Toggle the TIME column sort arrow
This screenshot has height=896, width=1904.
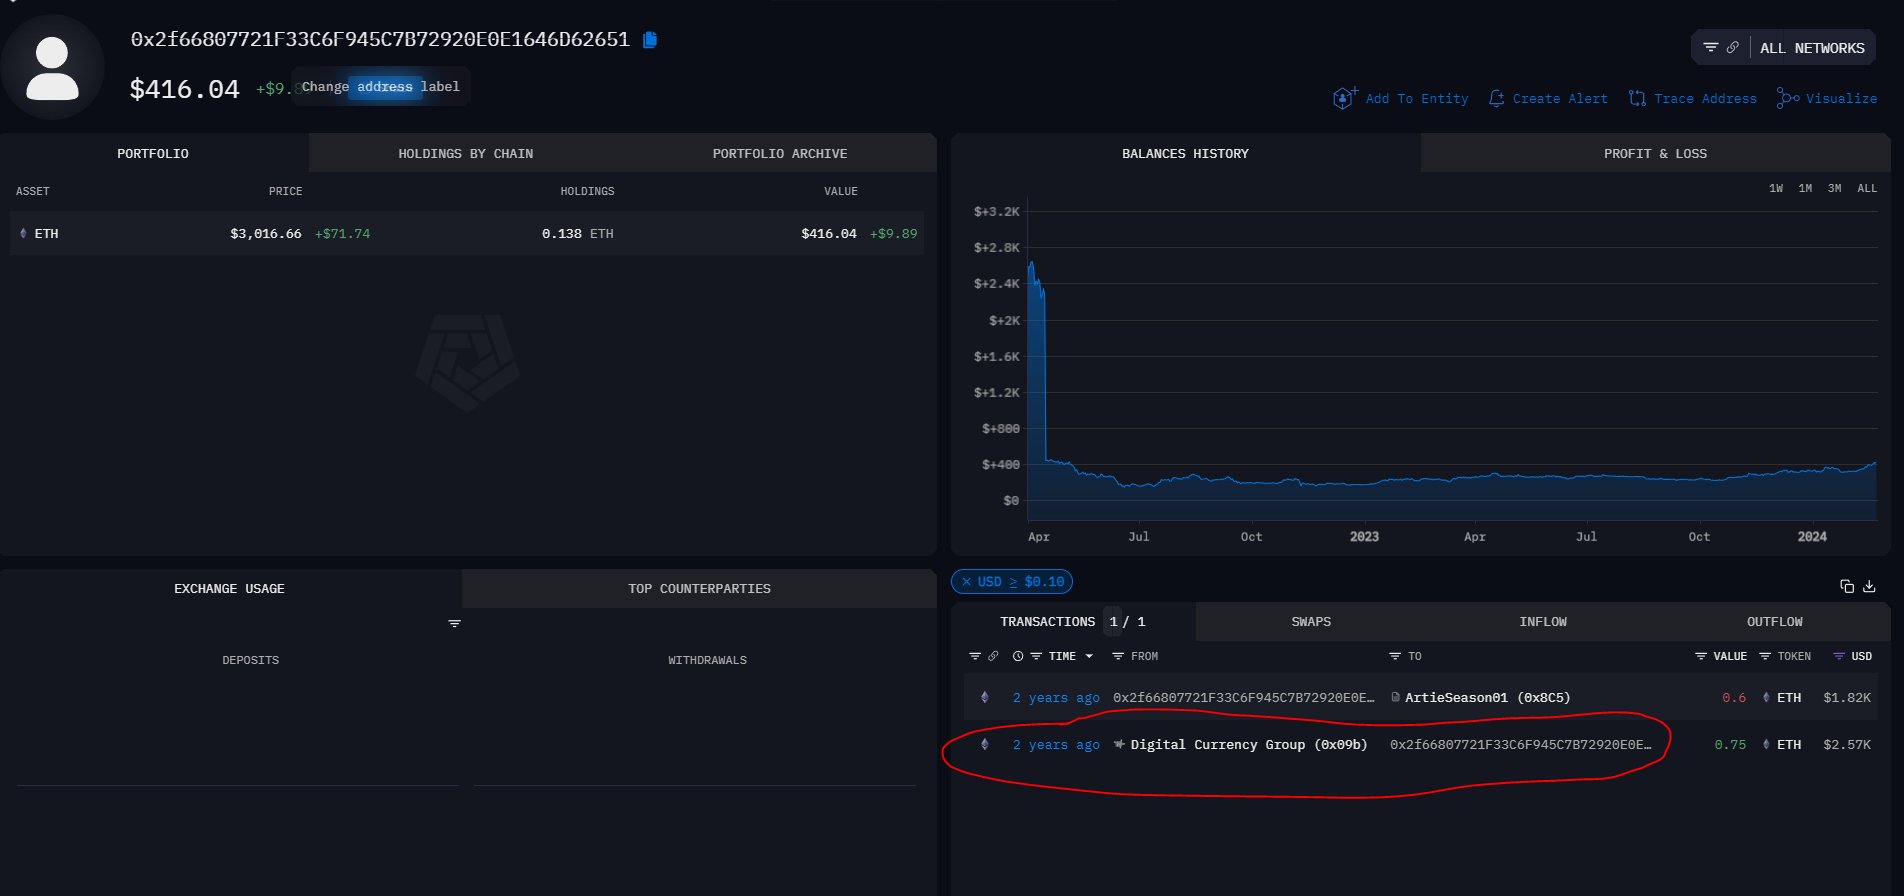(1089, 657)
